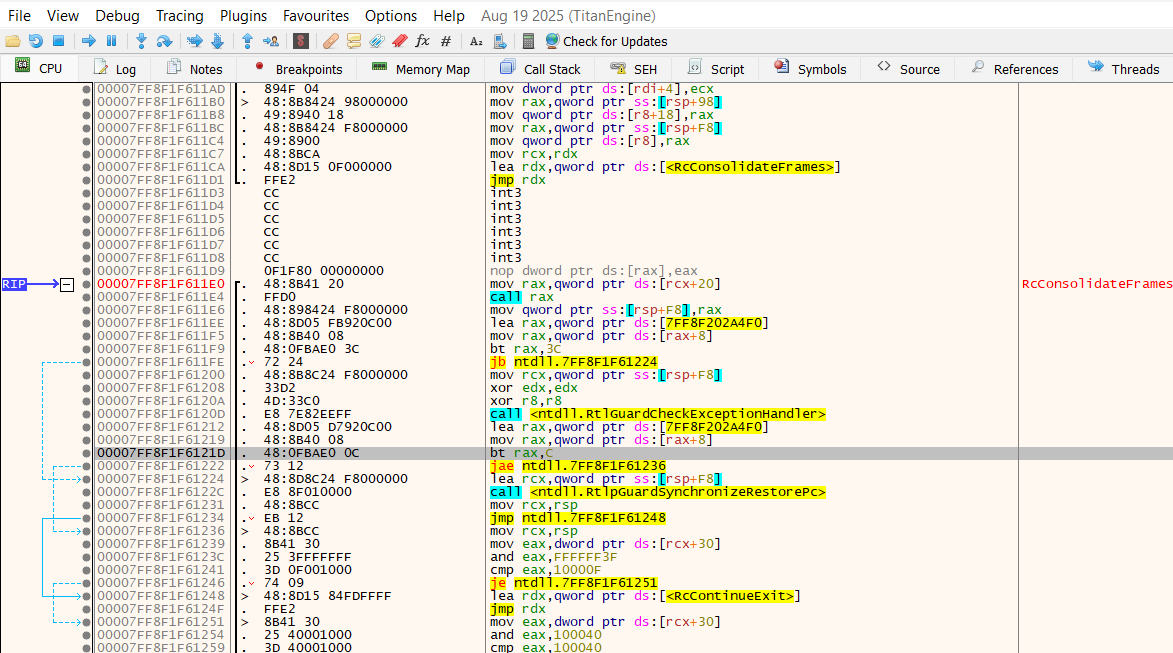Click the Trace Over icon
Screen dimensions: 1173x653
pyautogui.click(x=218, y=41)
